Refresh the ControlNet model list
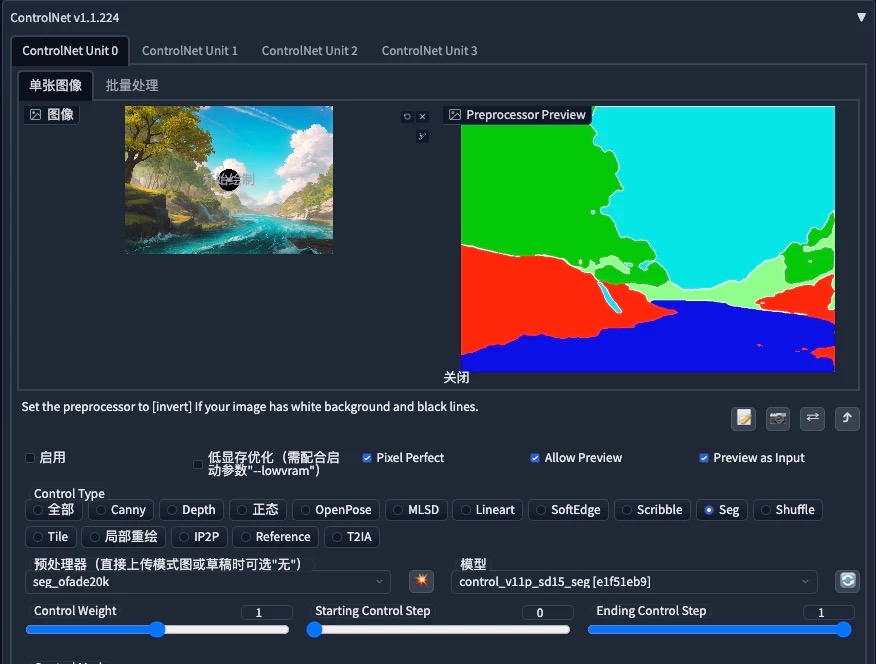The height and width of the screenshot is (664, 876). 847,581
